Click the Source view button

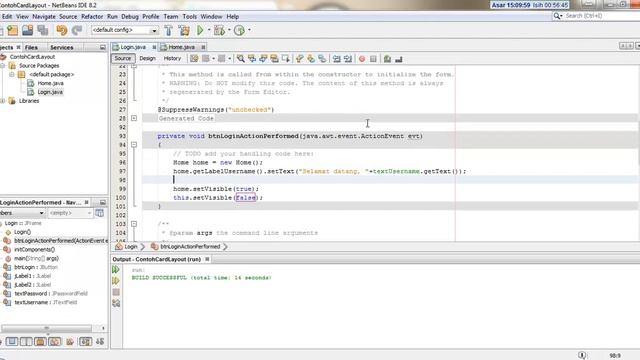pyautogui.click(x=122, y=58)
